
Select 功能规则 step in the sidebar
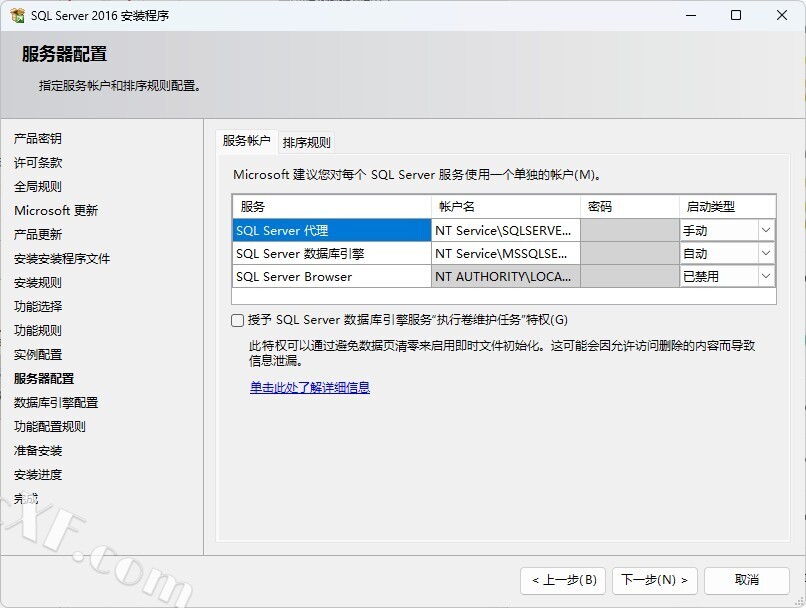click(38, 330)
